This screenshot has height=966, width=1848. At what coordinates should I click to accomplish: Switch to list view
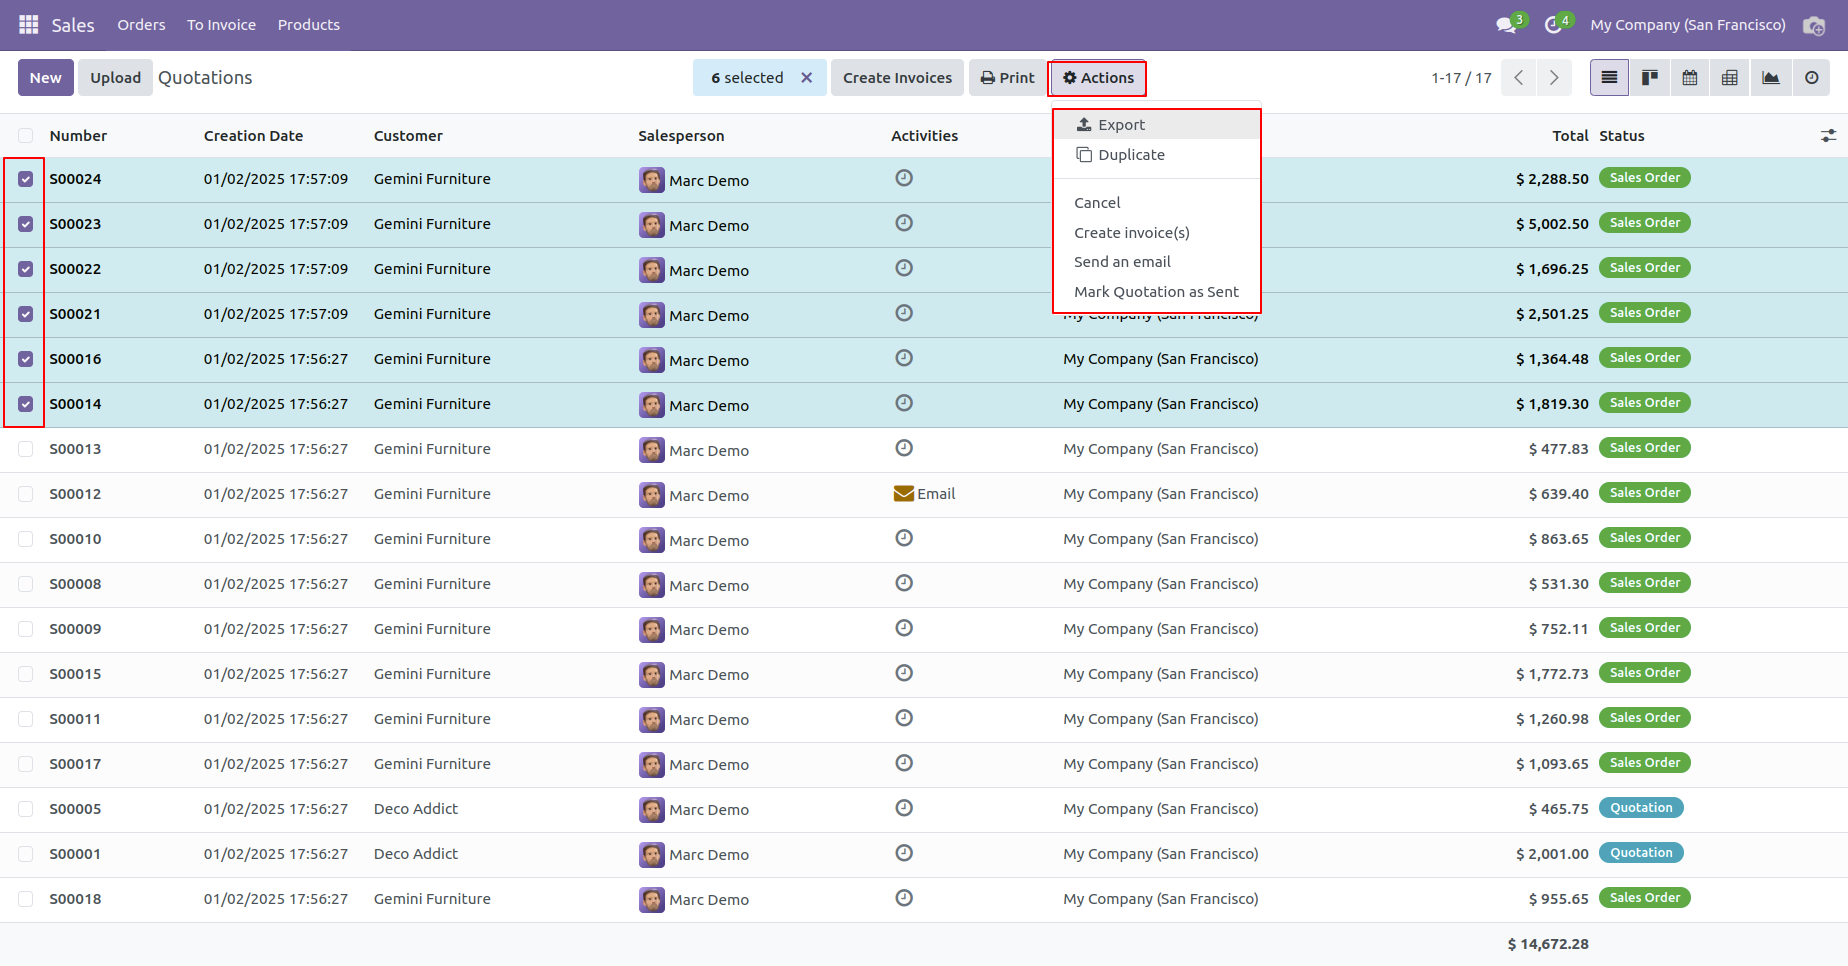[x=1609, y=78]
